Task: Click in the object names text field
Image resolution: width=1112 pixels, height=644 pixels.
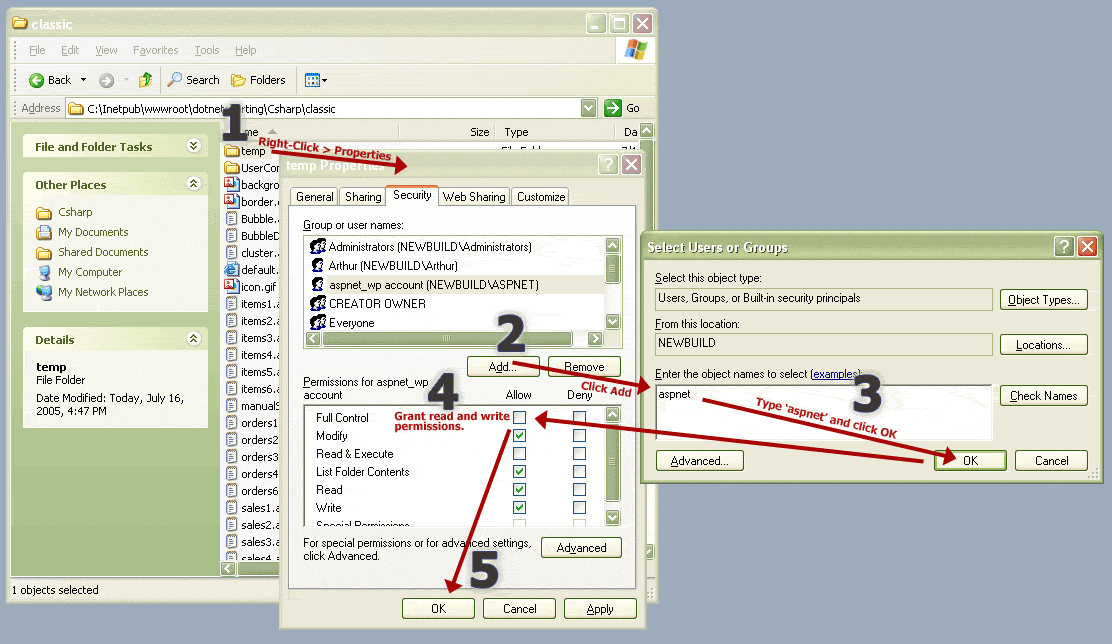Action: coord(823,412)
